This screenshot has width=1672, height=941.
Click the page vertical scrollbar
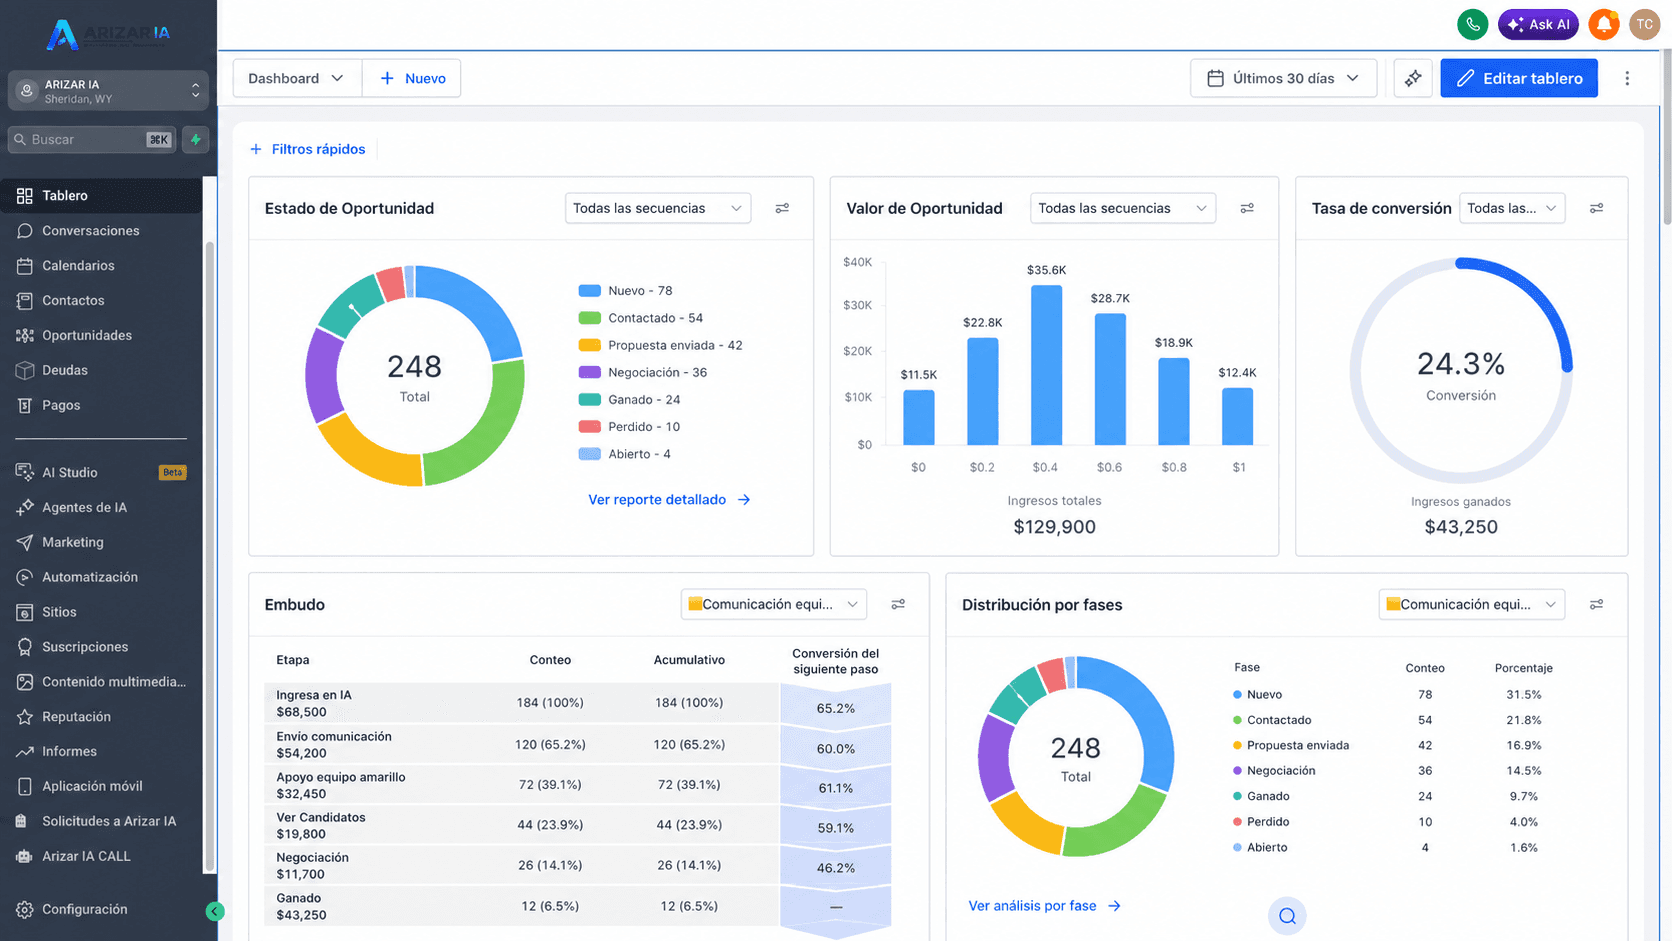(x=1666, y=135)
